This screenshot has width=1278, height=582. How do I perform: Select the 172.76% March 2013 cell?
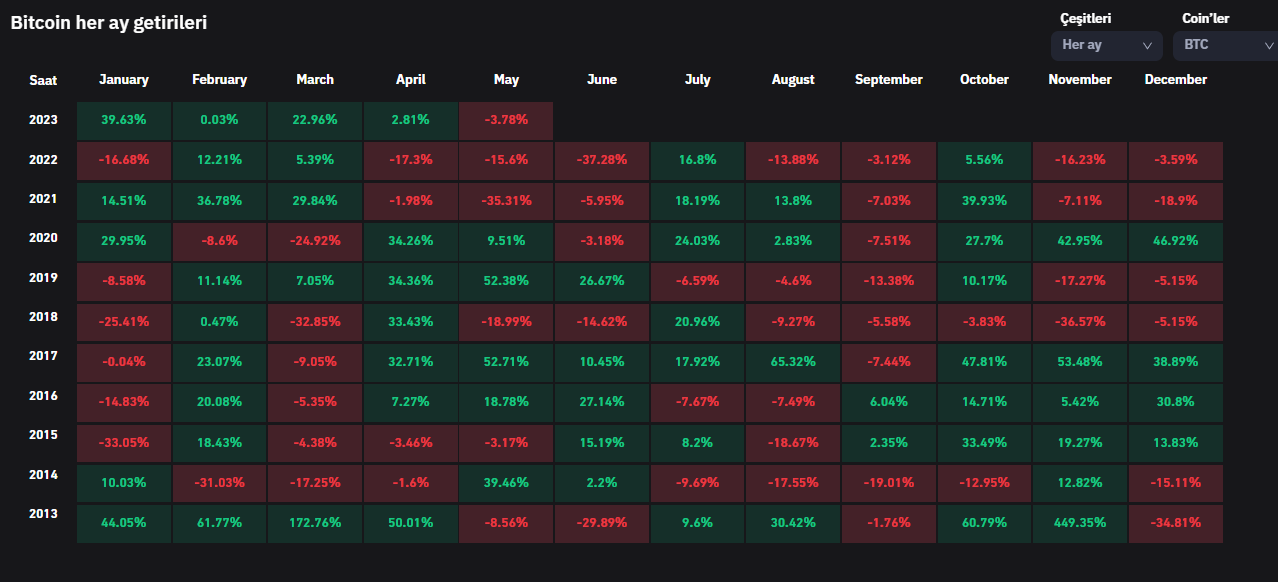[x=315, y=523]
